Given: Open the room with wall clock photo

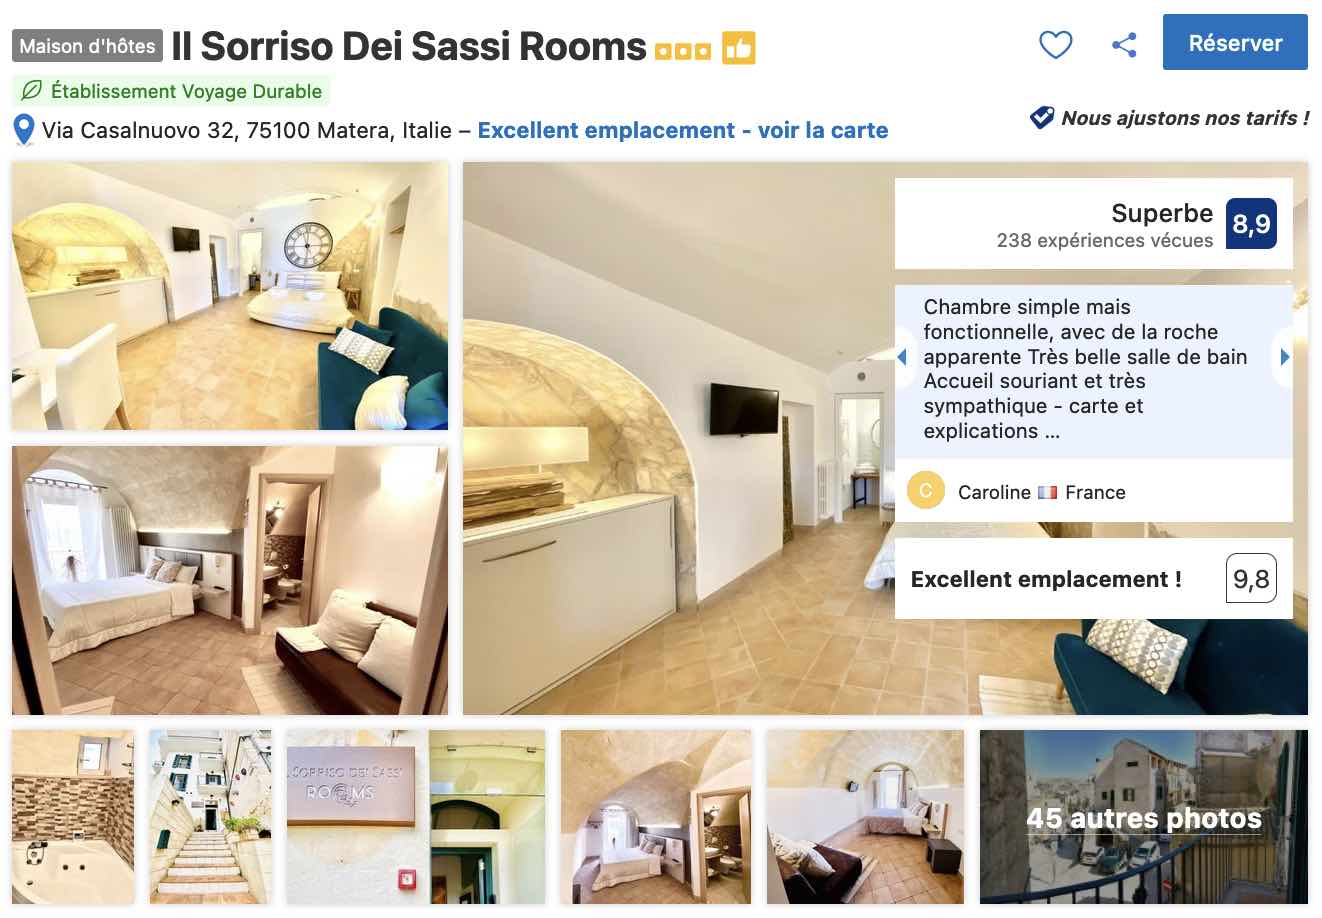Looking at the screenshot, I should 231,296.
